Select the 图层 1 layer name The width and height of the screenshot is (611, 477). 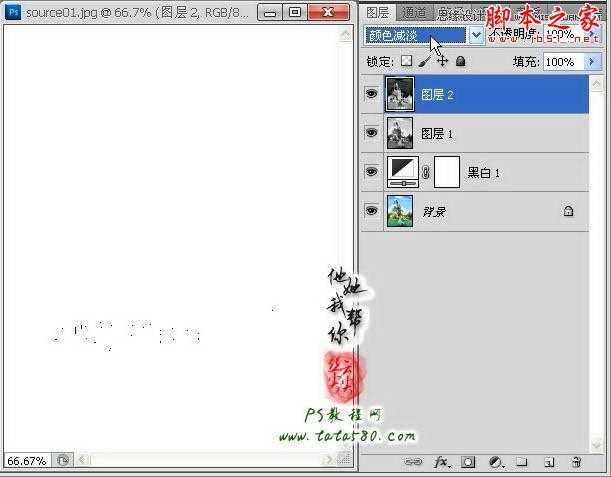click(x=437, y=134)
